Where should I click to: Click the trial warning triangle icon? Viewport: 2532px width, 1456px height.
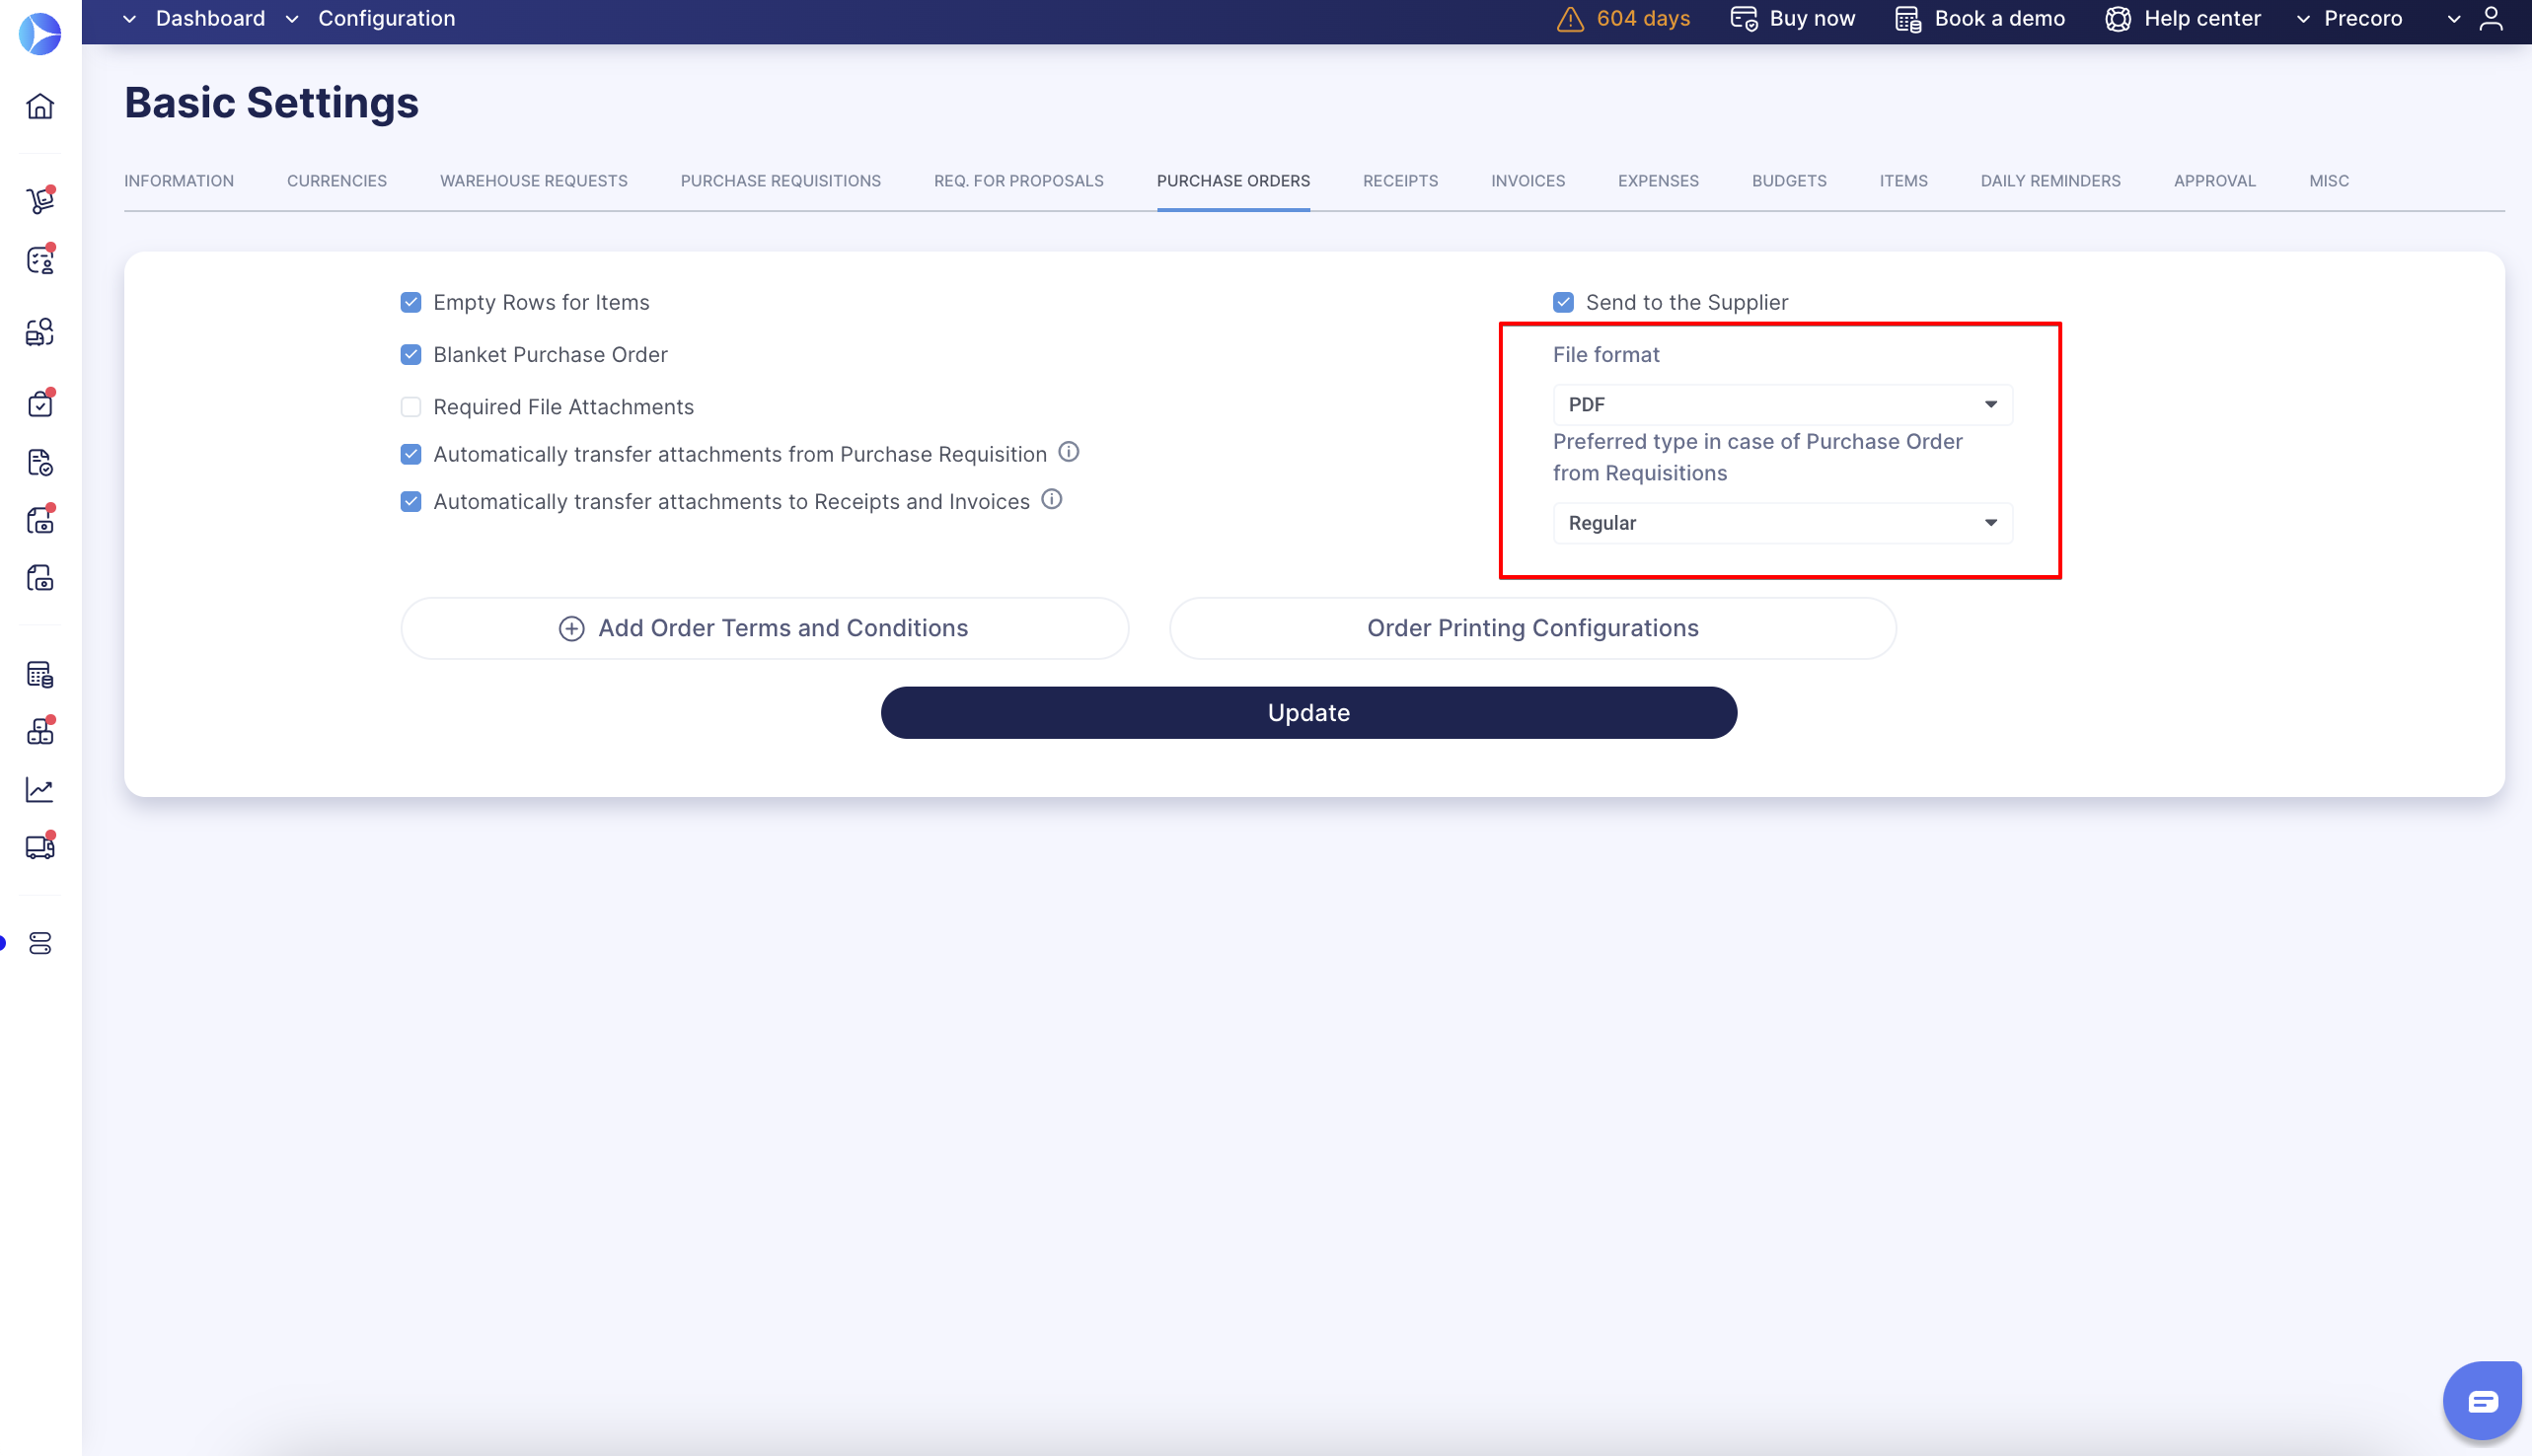click(x=1570, y=19)
